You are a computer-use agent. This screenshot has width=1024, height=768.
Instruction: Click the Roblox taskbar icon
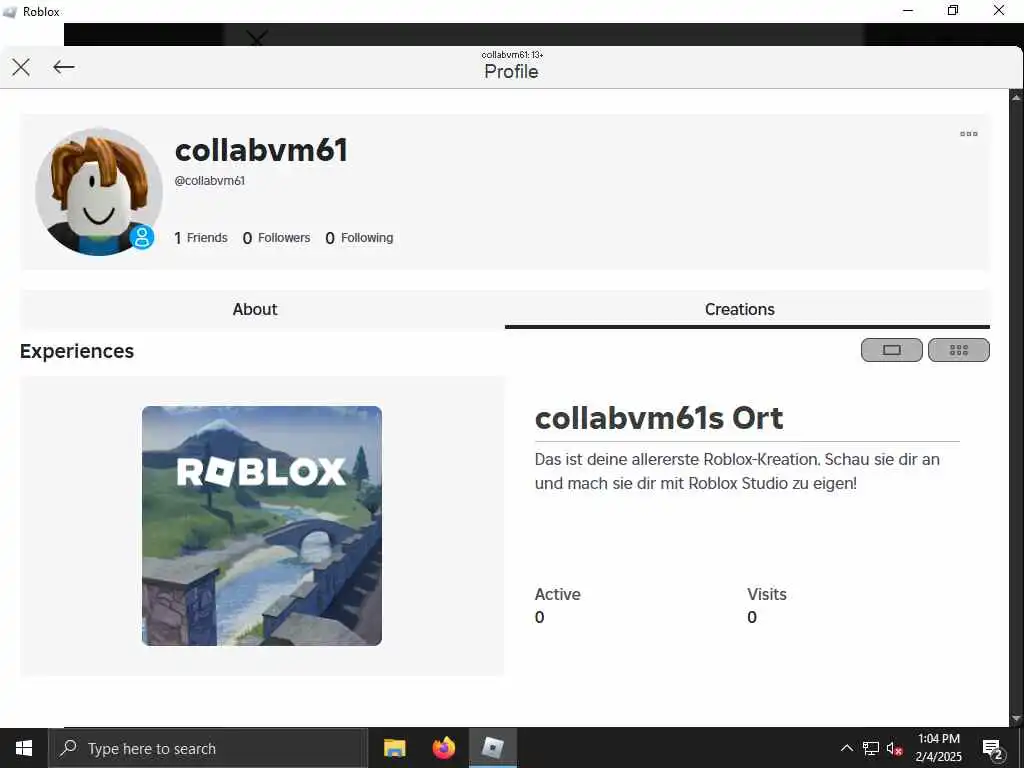pyautogui.click(x=493, y=748)
